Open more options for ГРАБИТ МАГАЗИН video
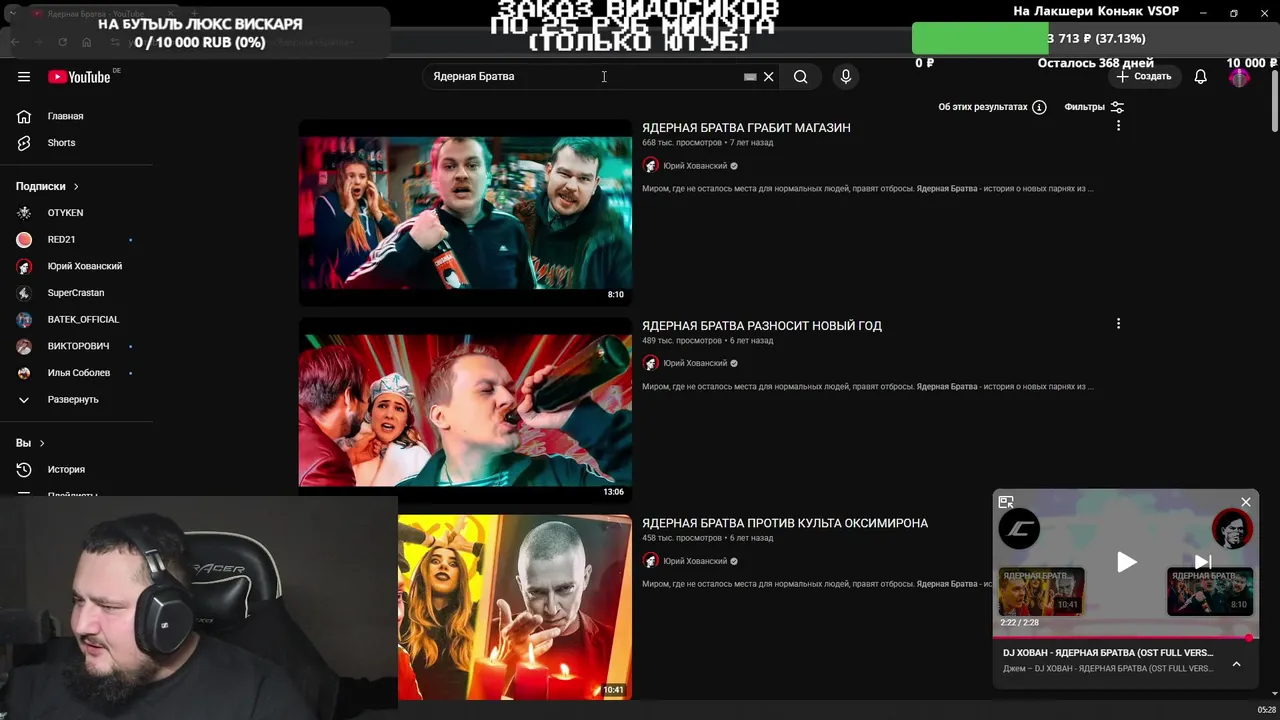Image resolution: width=1280 pixels, height=720 pixels. click(1118, 126)
